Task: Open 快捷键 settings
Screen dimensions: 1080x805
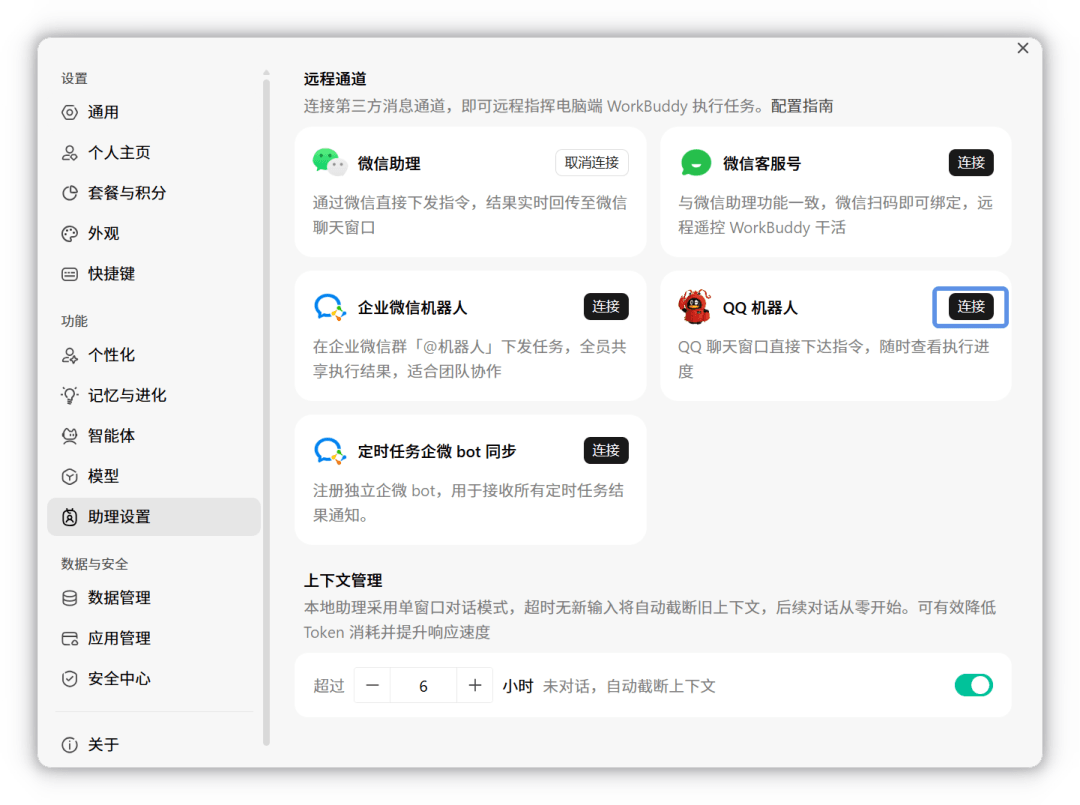Action: point(154,274)
